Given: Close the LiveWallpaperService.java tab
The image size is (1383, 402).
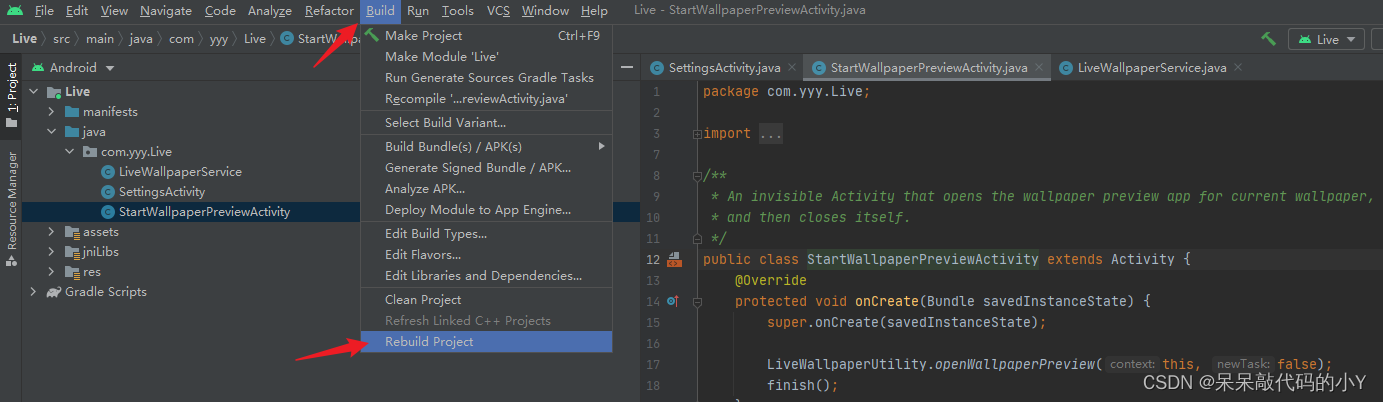Looking at the screenshot, I should click(1238, 68).
